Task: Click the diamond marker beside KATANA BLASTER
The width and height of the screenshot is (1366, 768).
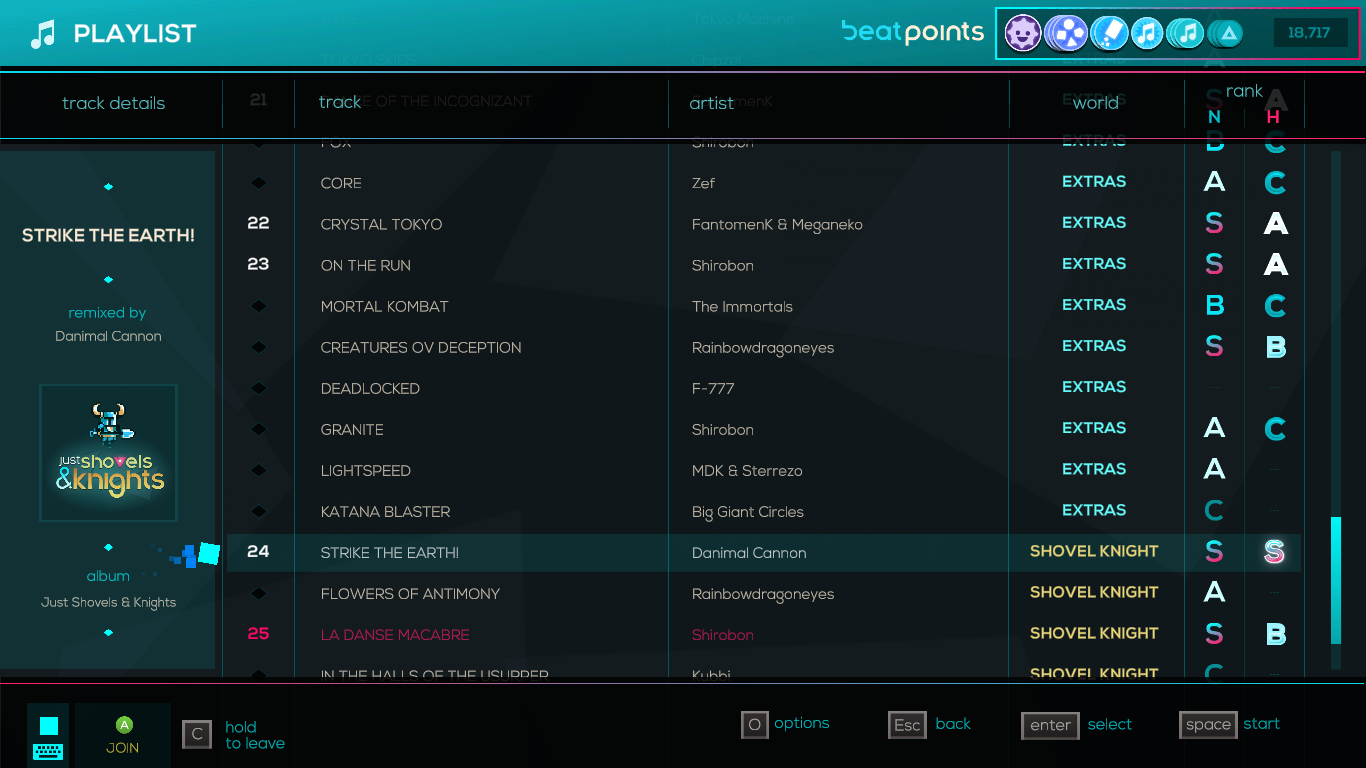Action: click(258, 511)
